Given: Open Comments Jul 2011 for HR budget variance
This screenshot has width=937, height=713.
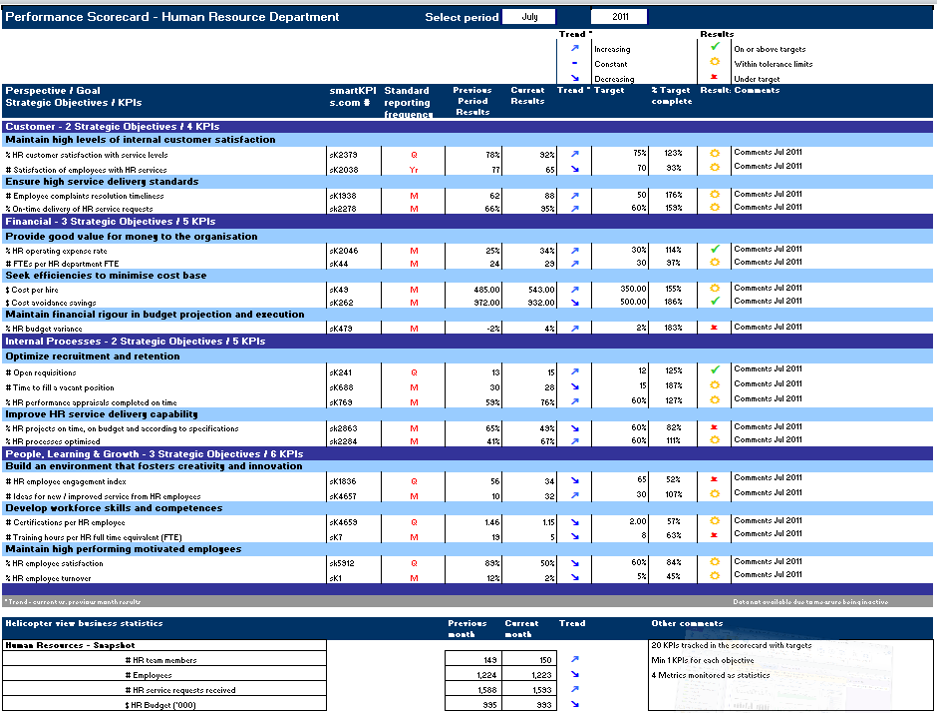Looking at the screenshot, I should tap(767, 327).
